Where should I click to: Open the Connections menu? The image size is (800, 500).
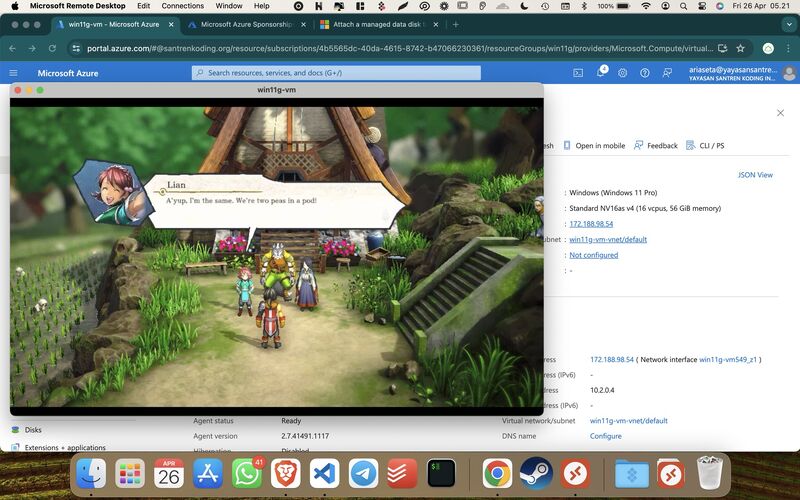183,6
